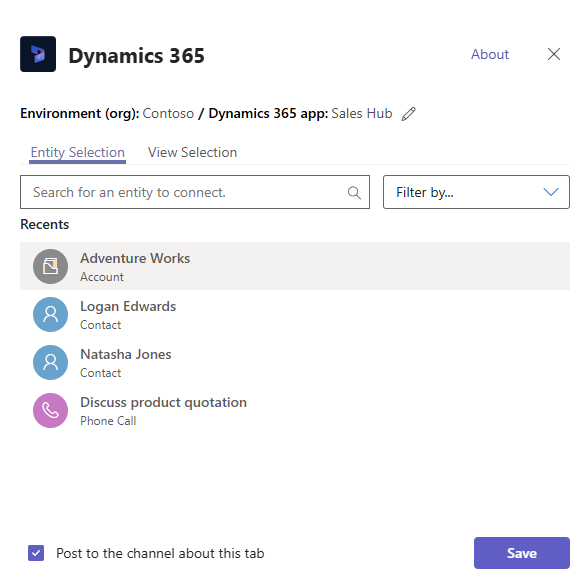Close the Dynamics 365 dialog

click(x=553, y=54)
